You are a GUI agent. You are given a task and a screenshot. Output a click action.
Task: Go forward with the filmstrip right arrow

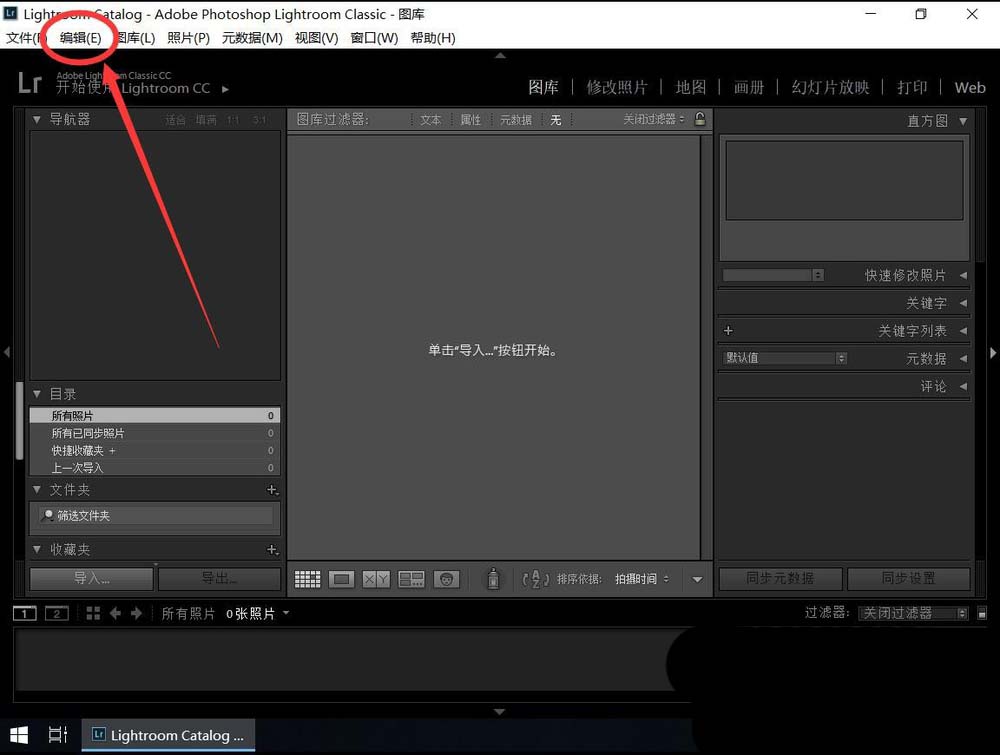(136, 613)
